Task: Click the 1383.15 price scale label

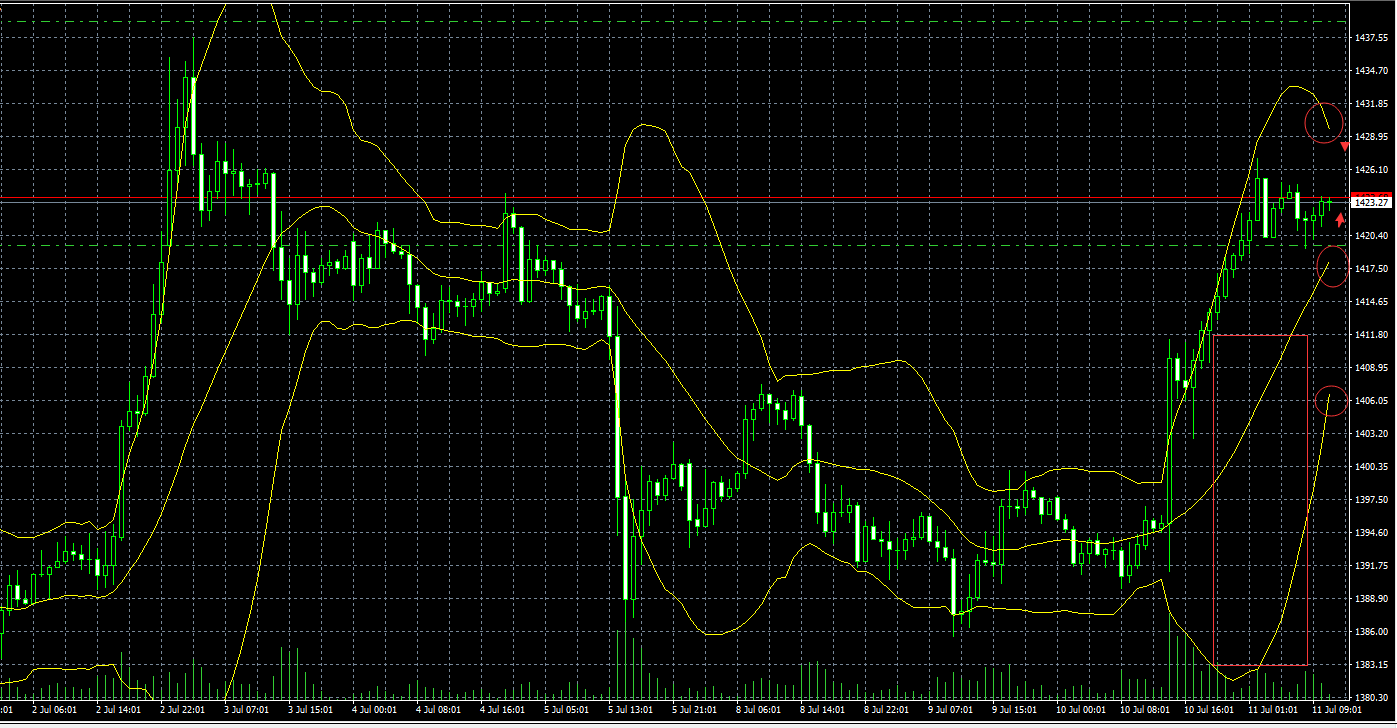Action: tap(1369, 664)
